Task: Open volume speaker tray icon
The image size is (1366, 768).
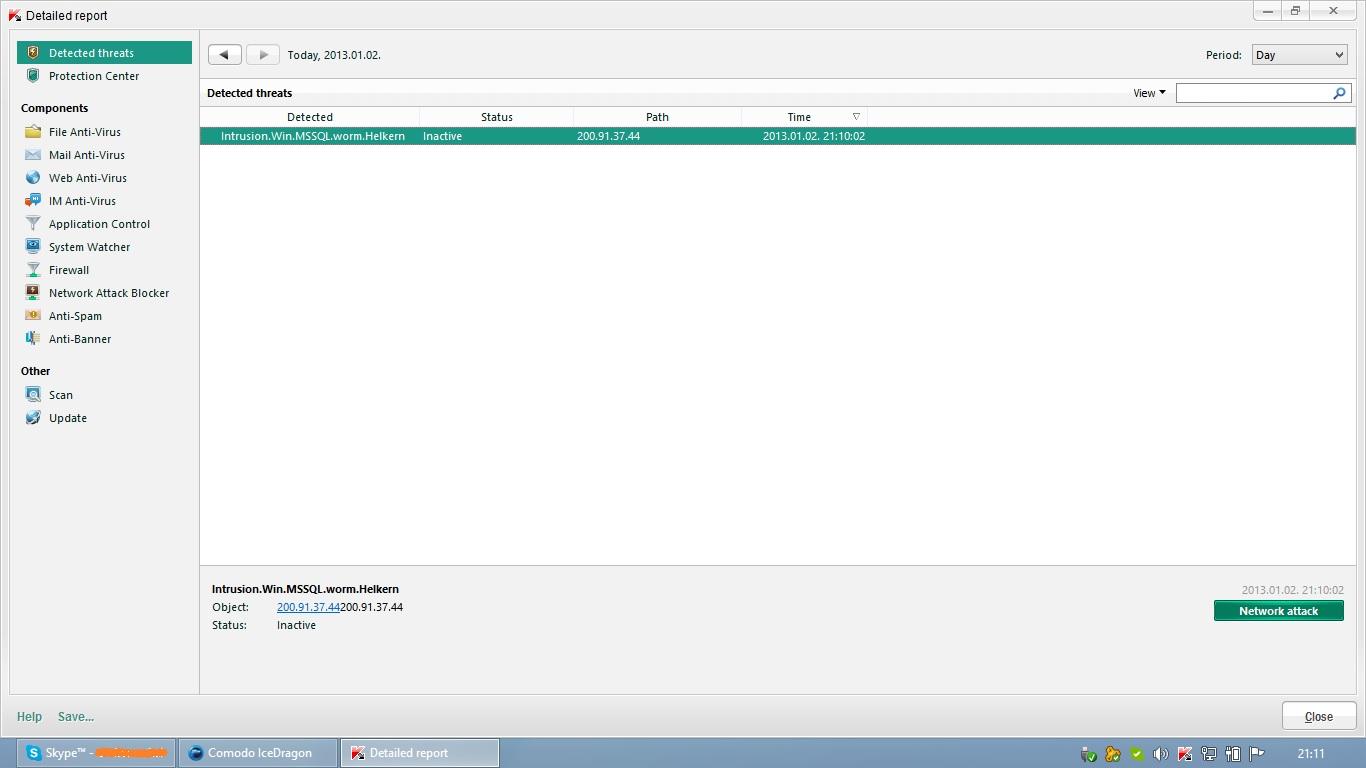Action: point(1160,754)
